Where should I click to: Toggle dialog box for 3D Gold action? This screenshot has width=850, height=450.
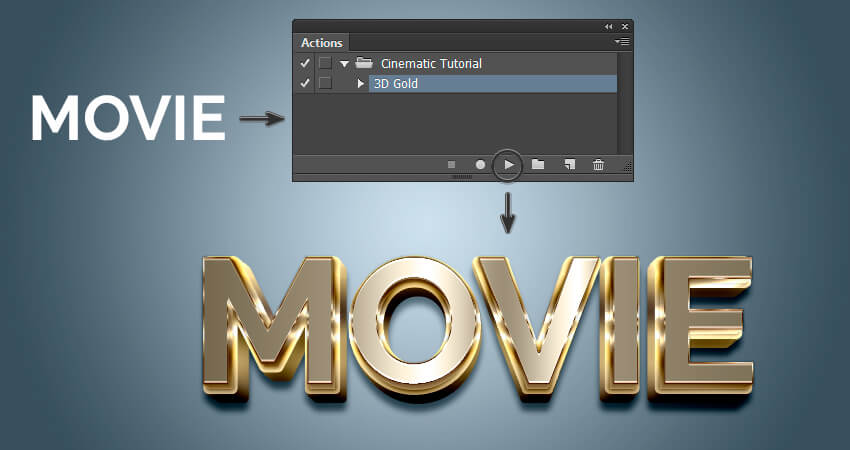click(325, 83)
